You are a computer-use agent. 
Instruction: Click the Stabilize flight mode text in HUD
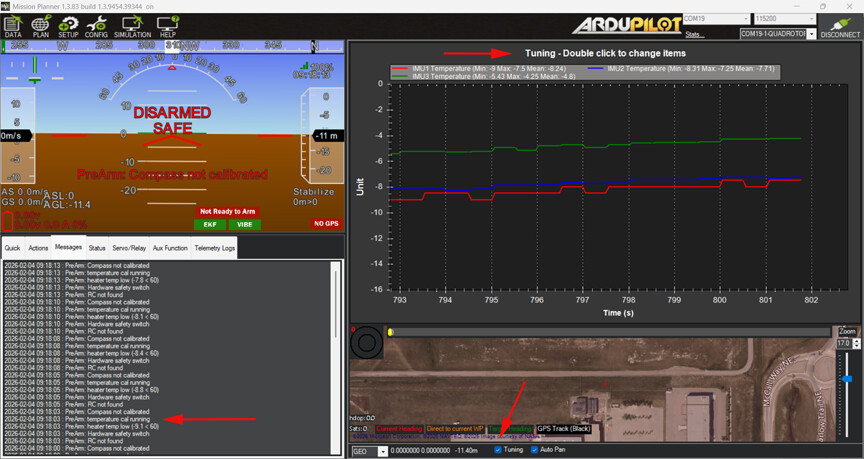click(314, 192)
